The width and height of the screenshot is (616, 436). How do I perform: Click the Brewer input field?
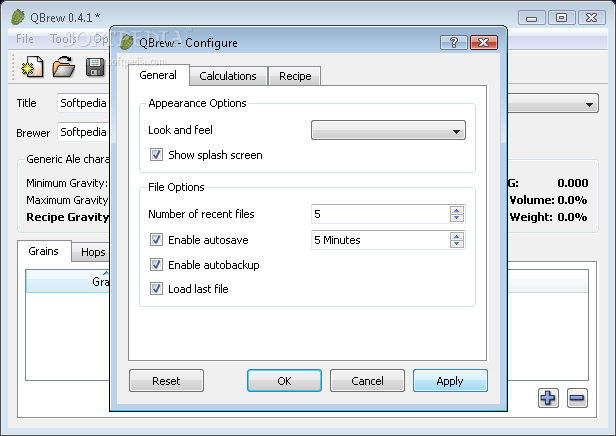pos(83,132)
